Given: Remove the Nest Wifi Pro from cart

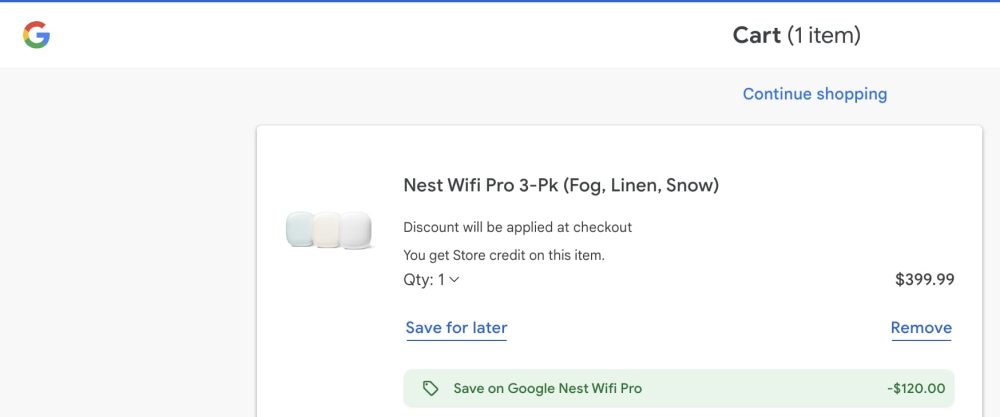Looking at the screenshot, I should tap(921, 328).
